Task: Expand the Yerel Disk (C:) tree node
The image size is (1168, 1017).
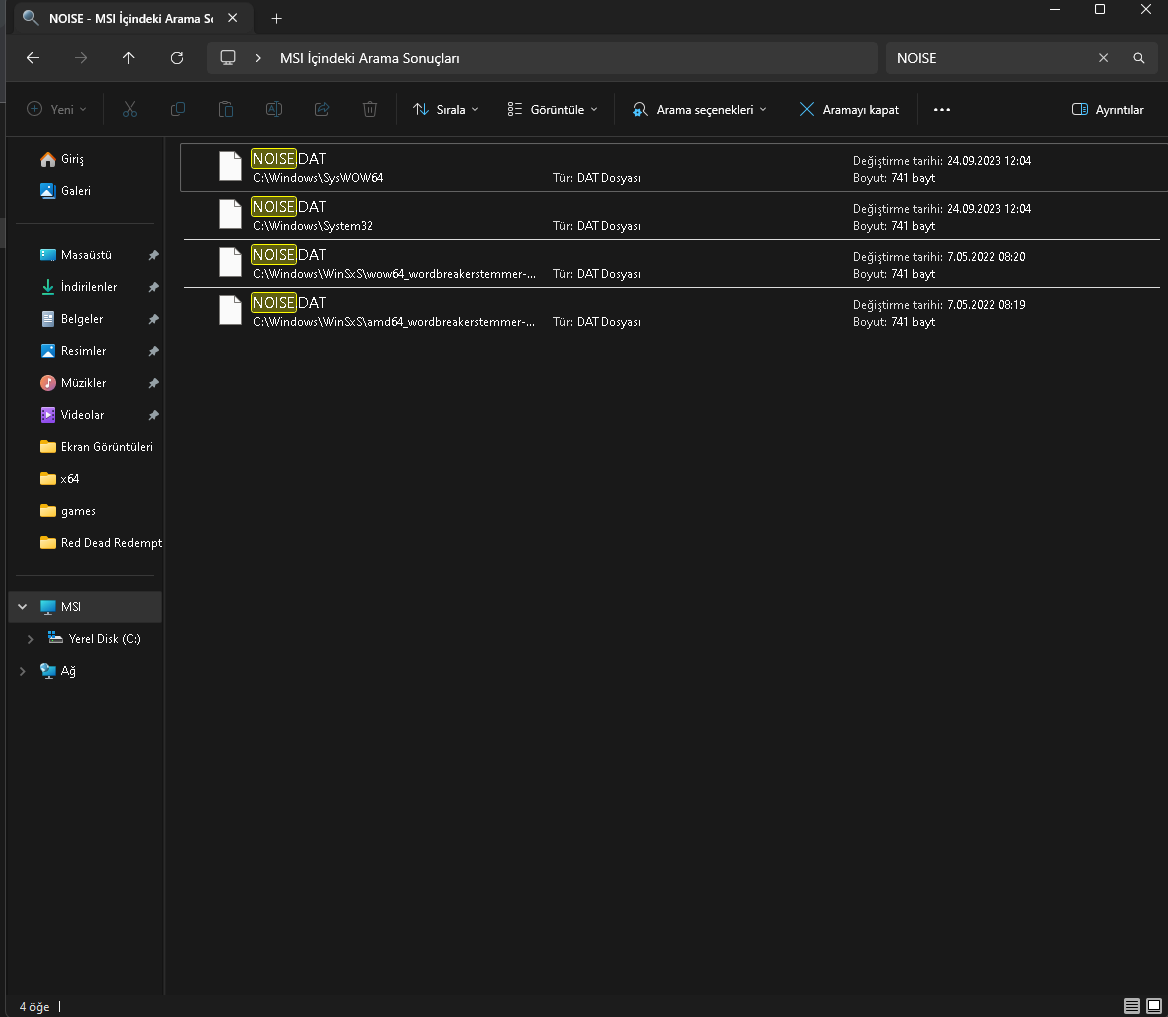Action: coord(31,639)
